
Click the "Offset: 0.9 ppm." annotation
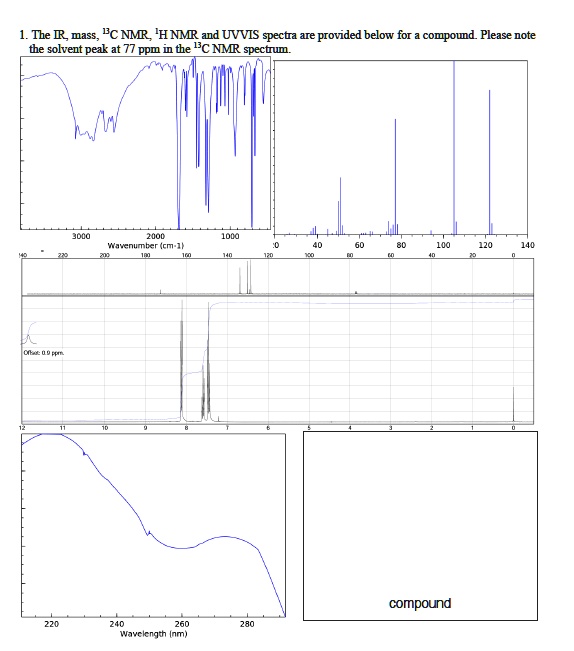(x=44, y=353)
